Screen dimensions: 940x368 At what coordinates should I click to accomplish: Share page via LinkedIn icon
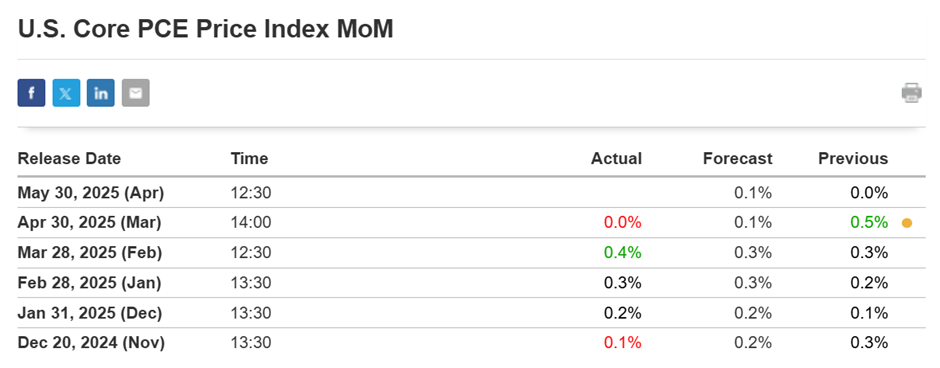[x=101, y=93]
